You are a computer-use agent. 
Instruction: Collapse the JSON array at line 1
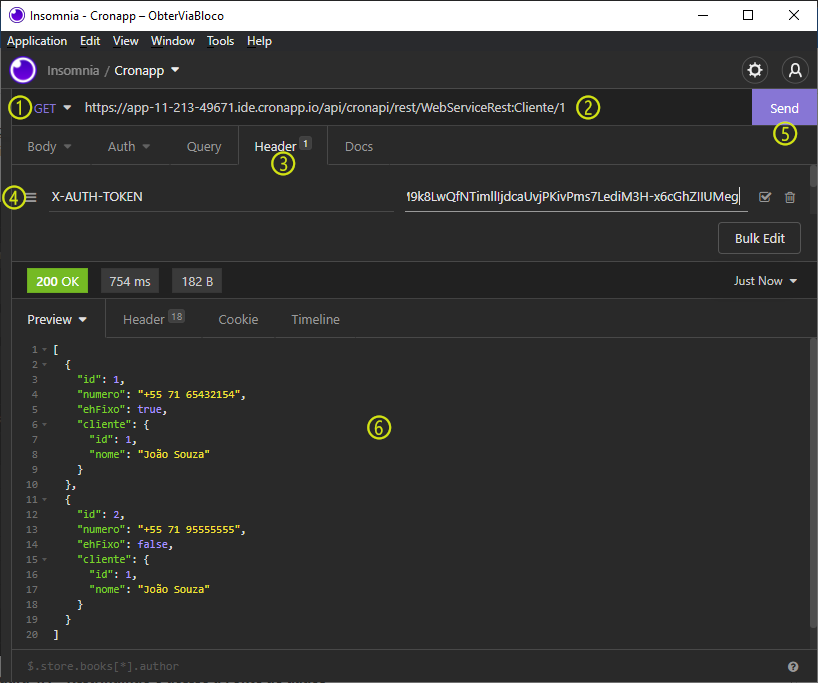[x=44, y=349]
